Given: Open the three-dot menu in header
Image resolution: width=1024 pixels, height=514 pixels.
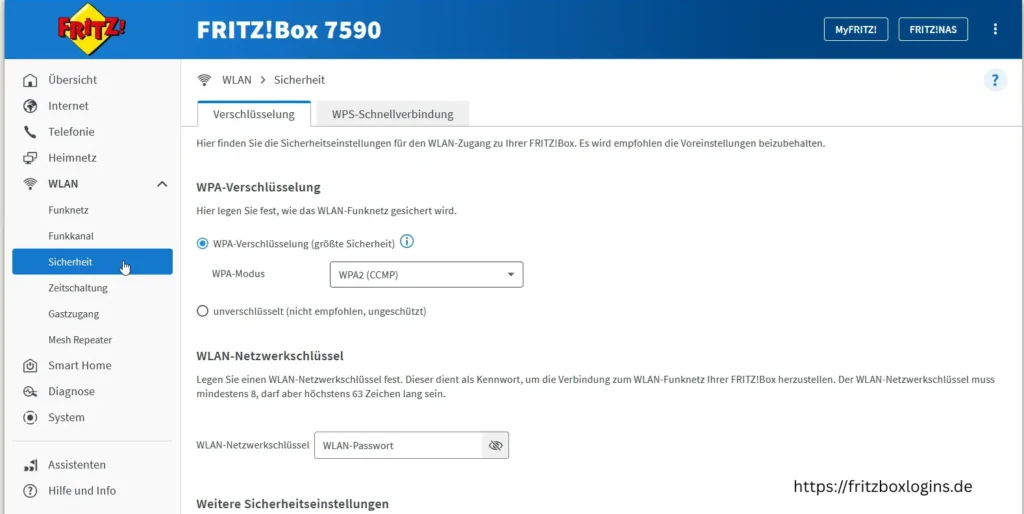Looking at the screenshot, I should 995,29.
